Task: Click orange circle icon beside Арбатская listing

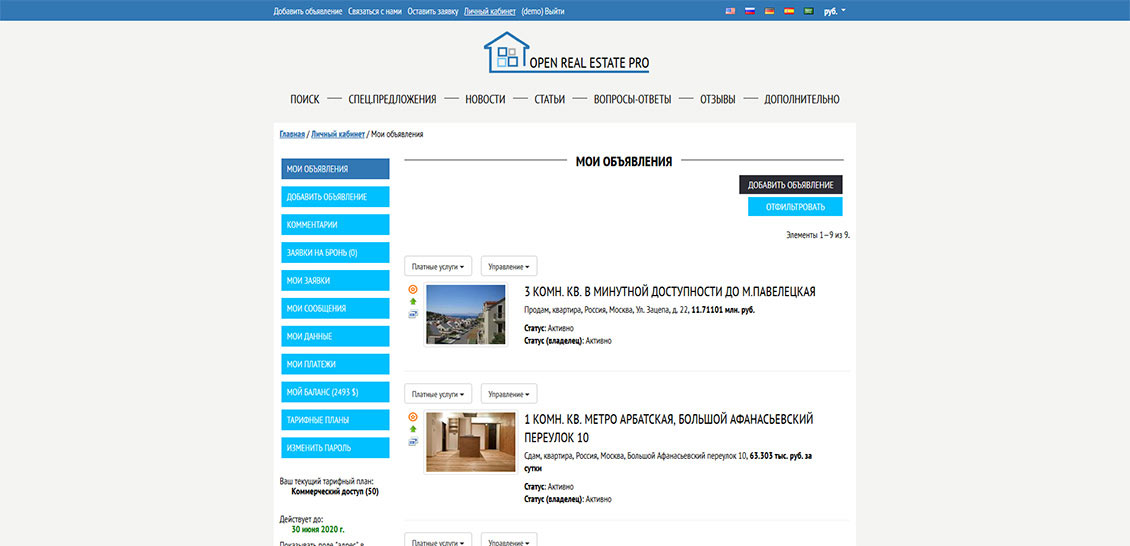Action: click(413, 417)
